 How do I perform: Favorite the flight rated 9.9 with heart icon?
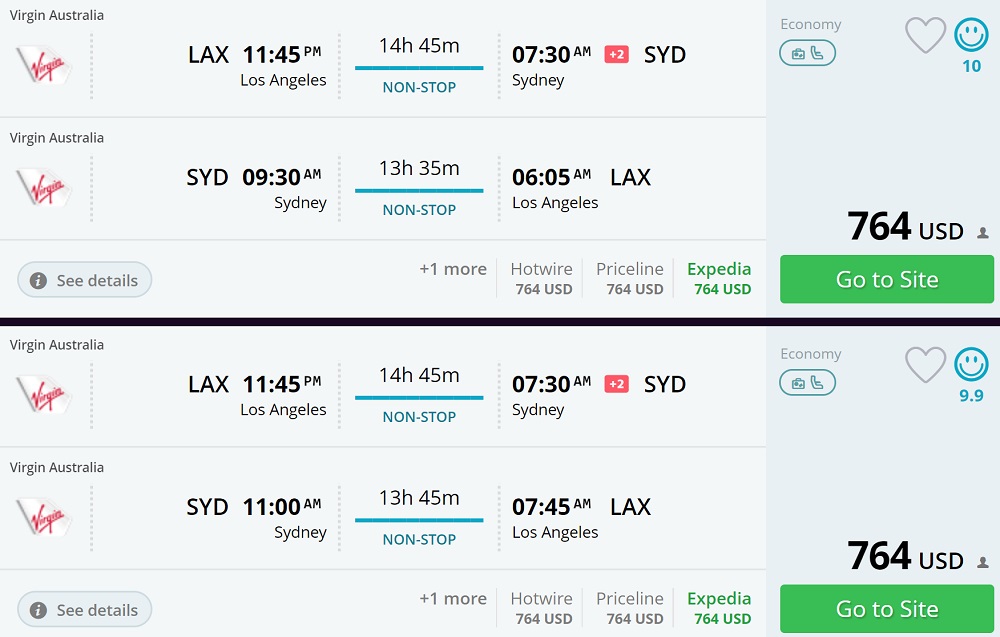[x=925, y=365]
